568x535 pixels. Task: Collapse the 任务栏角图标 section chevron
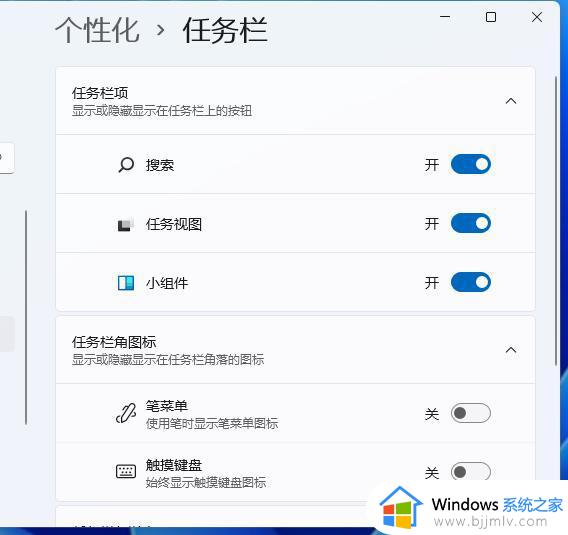[x=511, y=350]
